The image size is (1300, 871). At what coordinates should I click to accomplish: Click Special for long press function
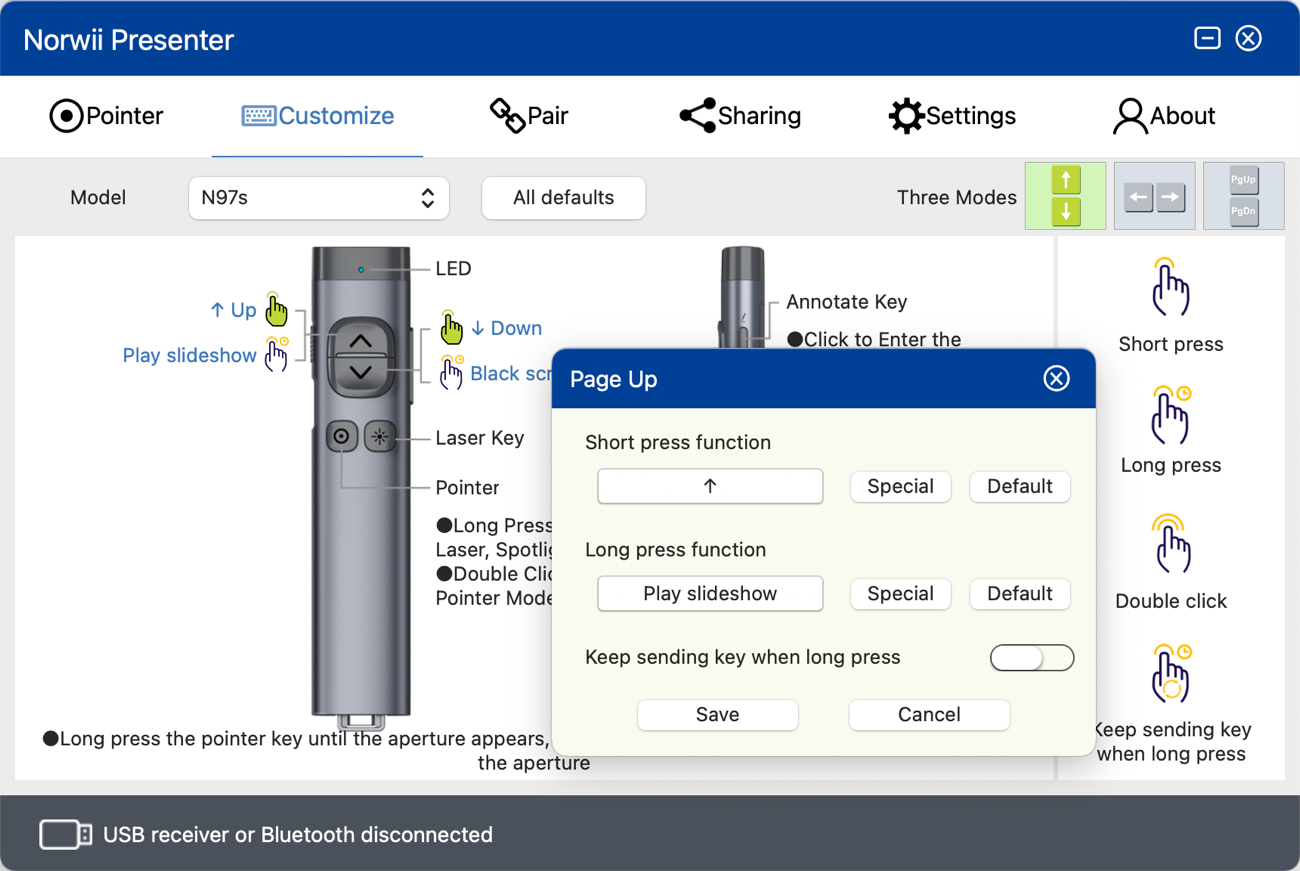tap(900, 593)
